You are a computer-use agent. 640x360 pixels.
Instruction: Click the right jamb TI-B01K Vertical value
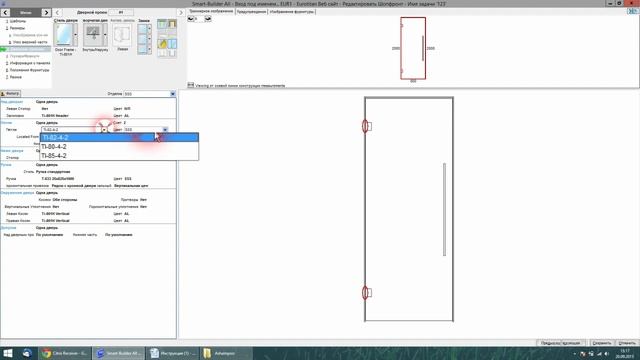pyautogui.click(x=56, y=221)
